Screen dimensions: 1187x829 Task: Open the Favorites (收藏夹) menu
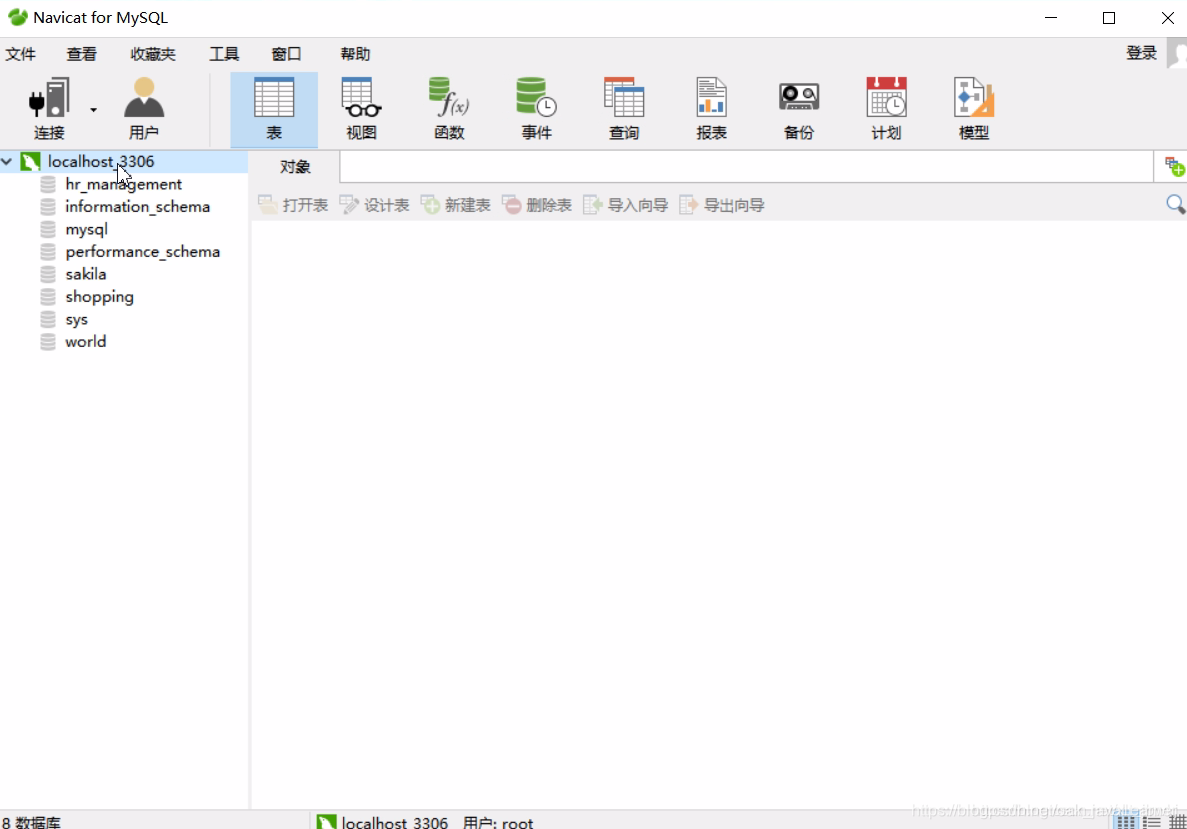[153, 54]
